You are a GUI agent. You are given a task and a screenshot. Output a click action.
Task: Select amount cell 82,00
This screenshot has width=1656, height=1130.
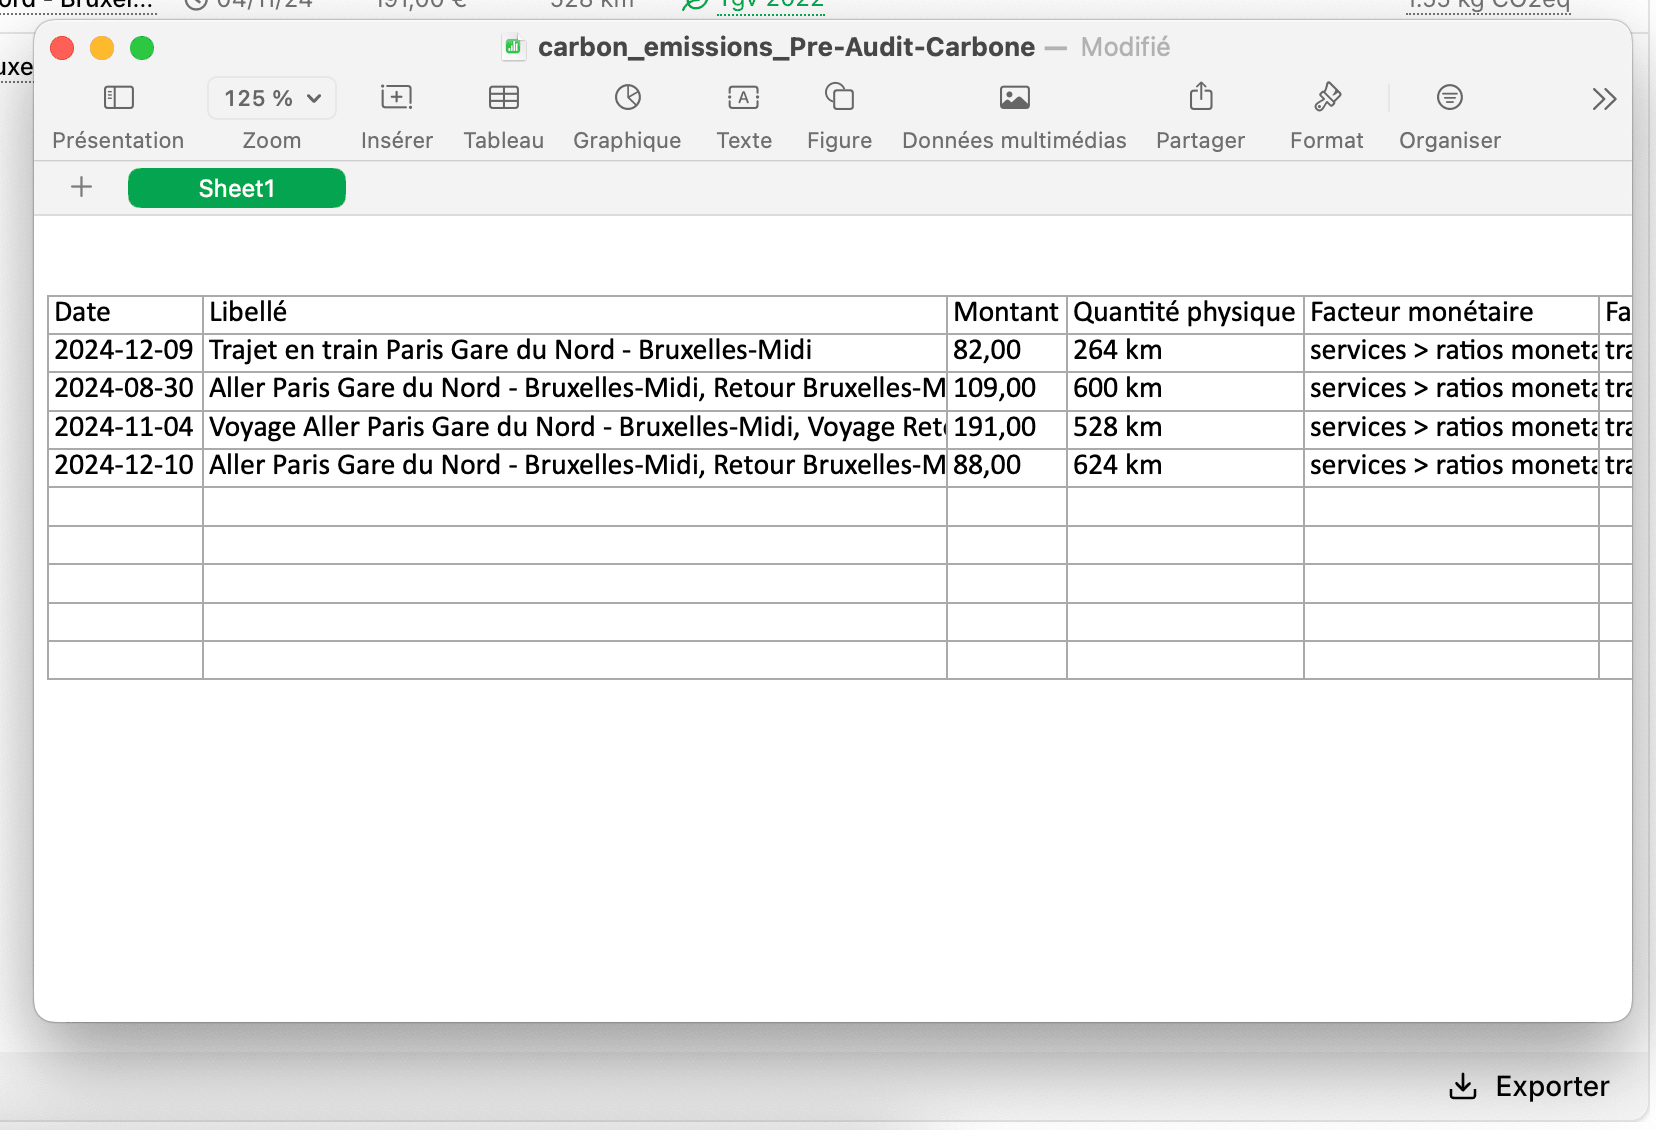[1007, 352]
